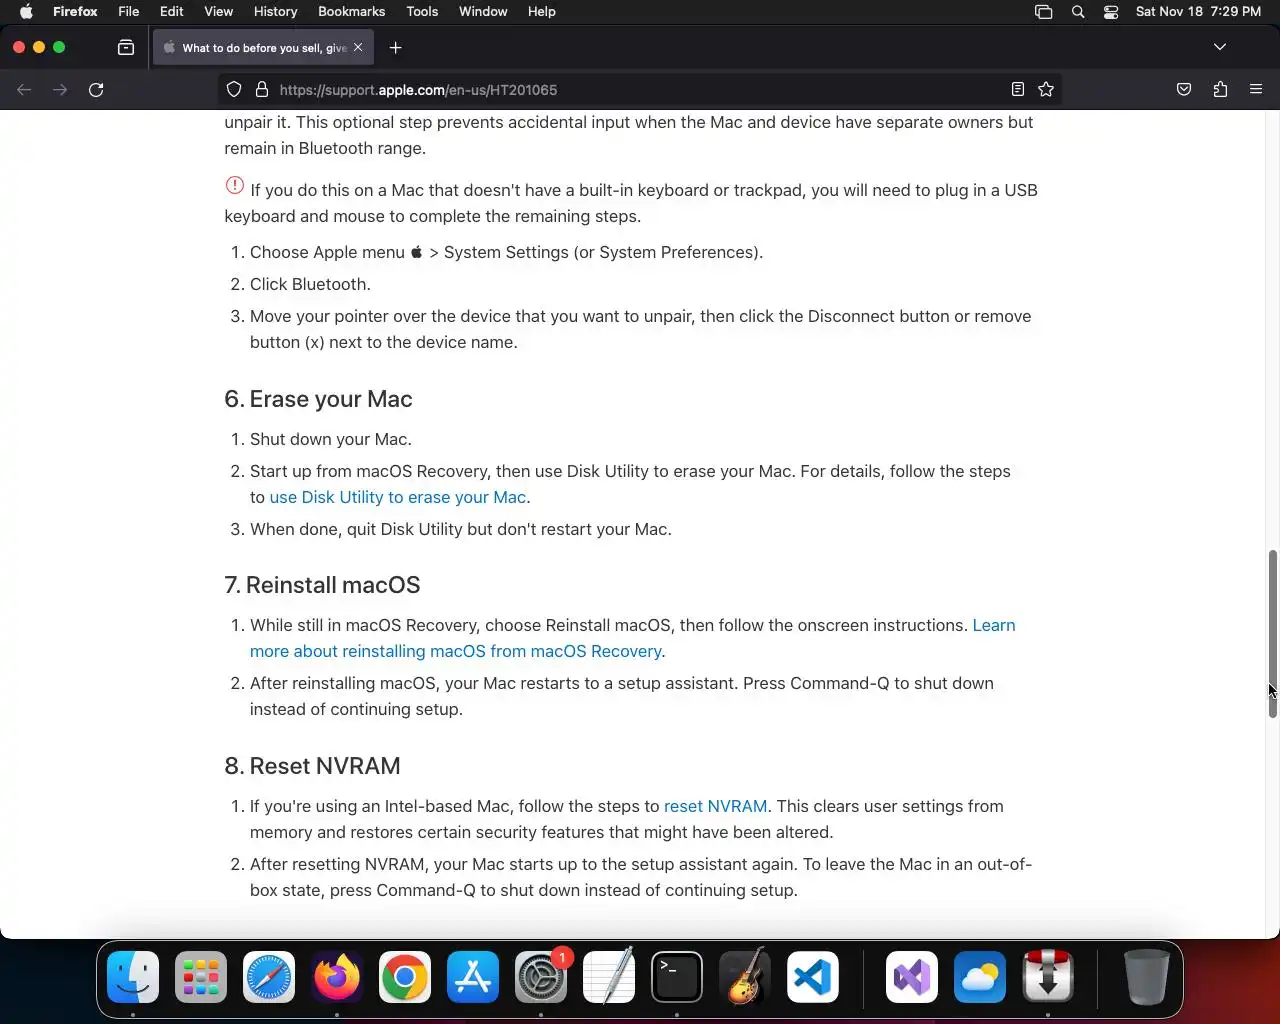Select the 'What to do before you sell' tab
Image resolution: width=1280 pixels, height=1024 pixels.
263,47
